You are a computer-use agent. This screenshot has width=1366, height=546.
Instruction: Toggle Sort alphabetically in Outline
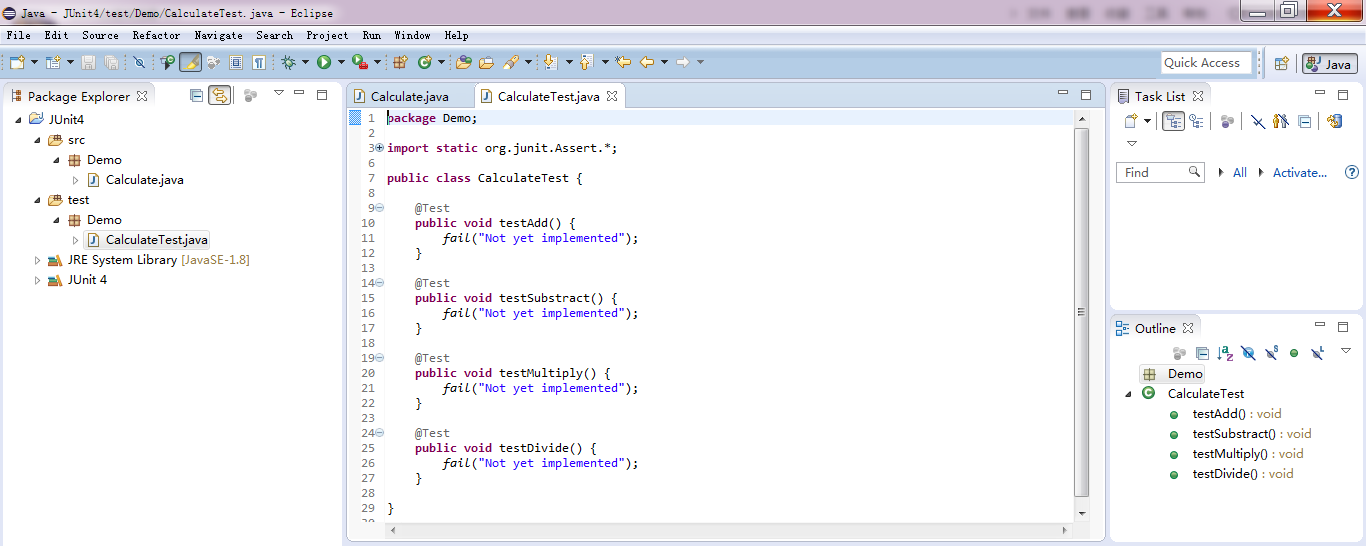[x=1225, y=353]
